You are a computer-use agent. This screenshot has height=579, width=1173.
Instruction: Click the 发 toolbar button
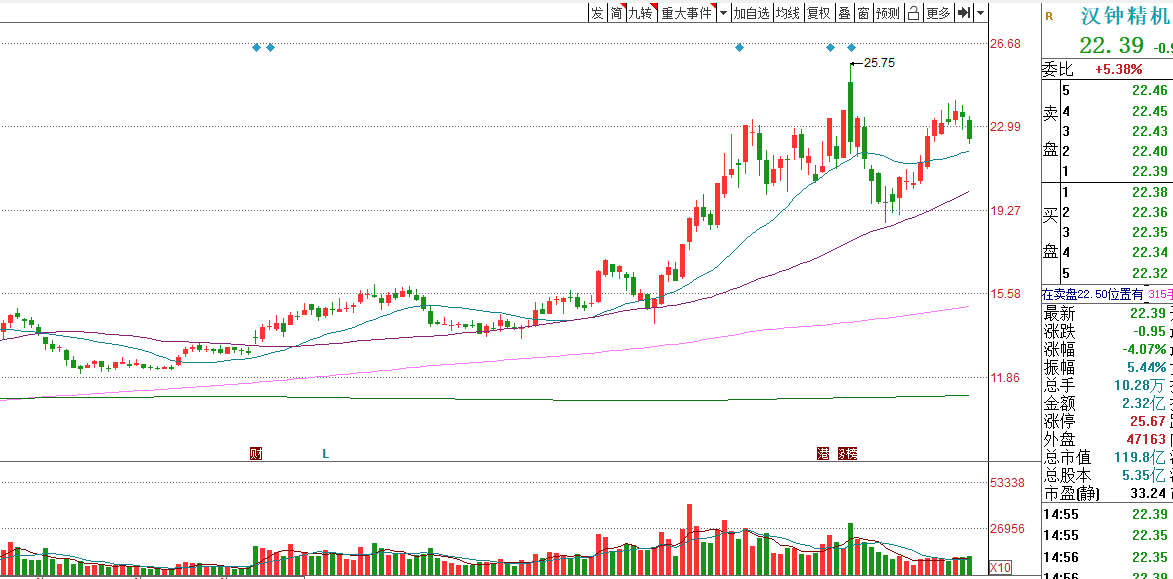597,13
